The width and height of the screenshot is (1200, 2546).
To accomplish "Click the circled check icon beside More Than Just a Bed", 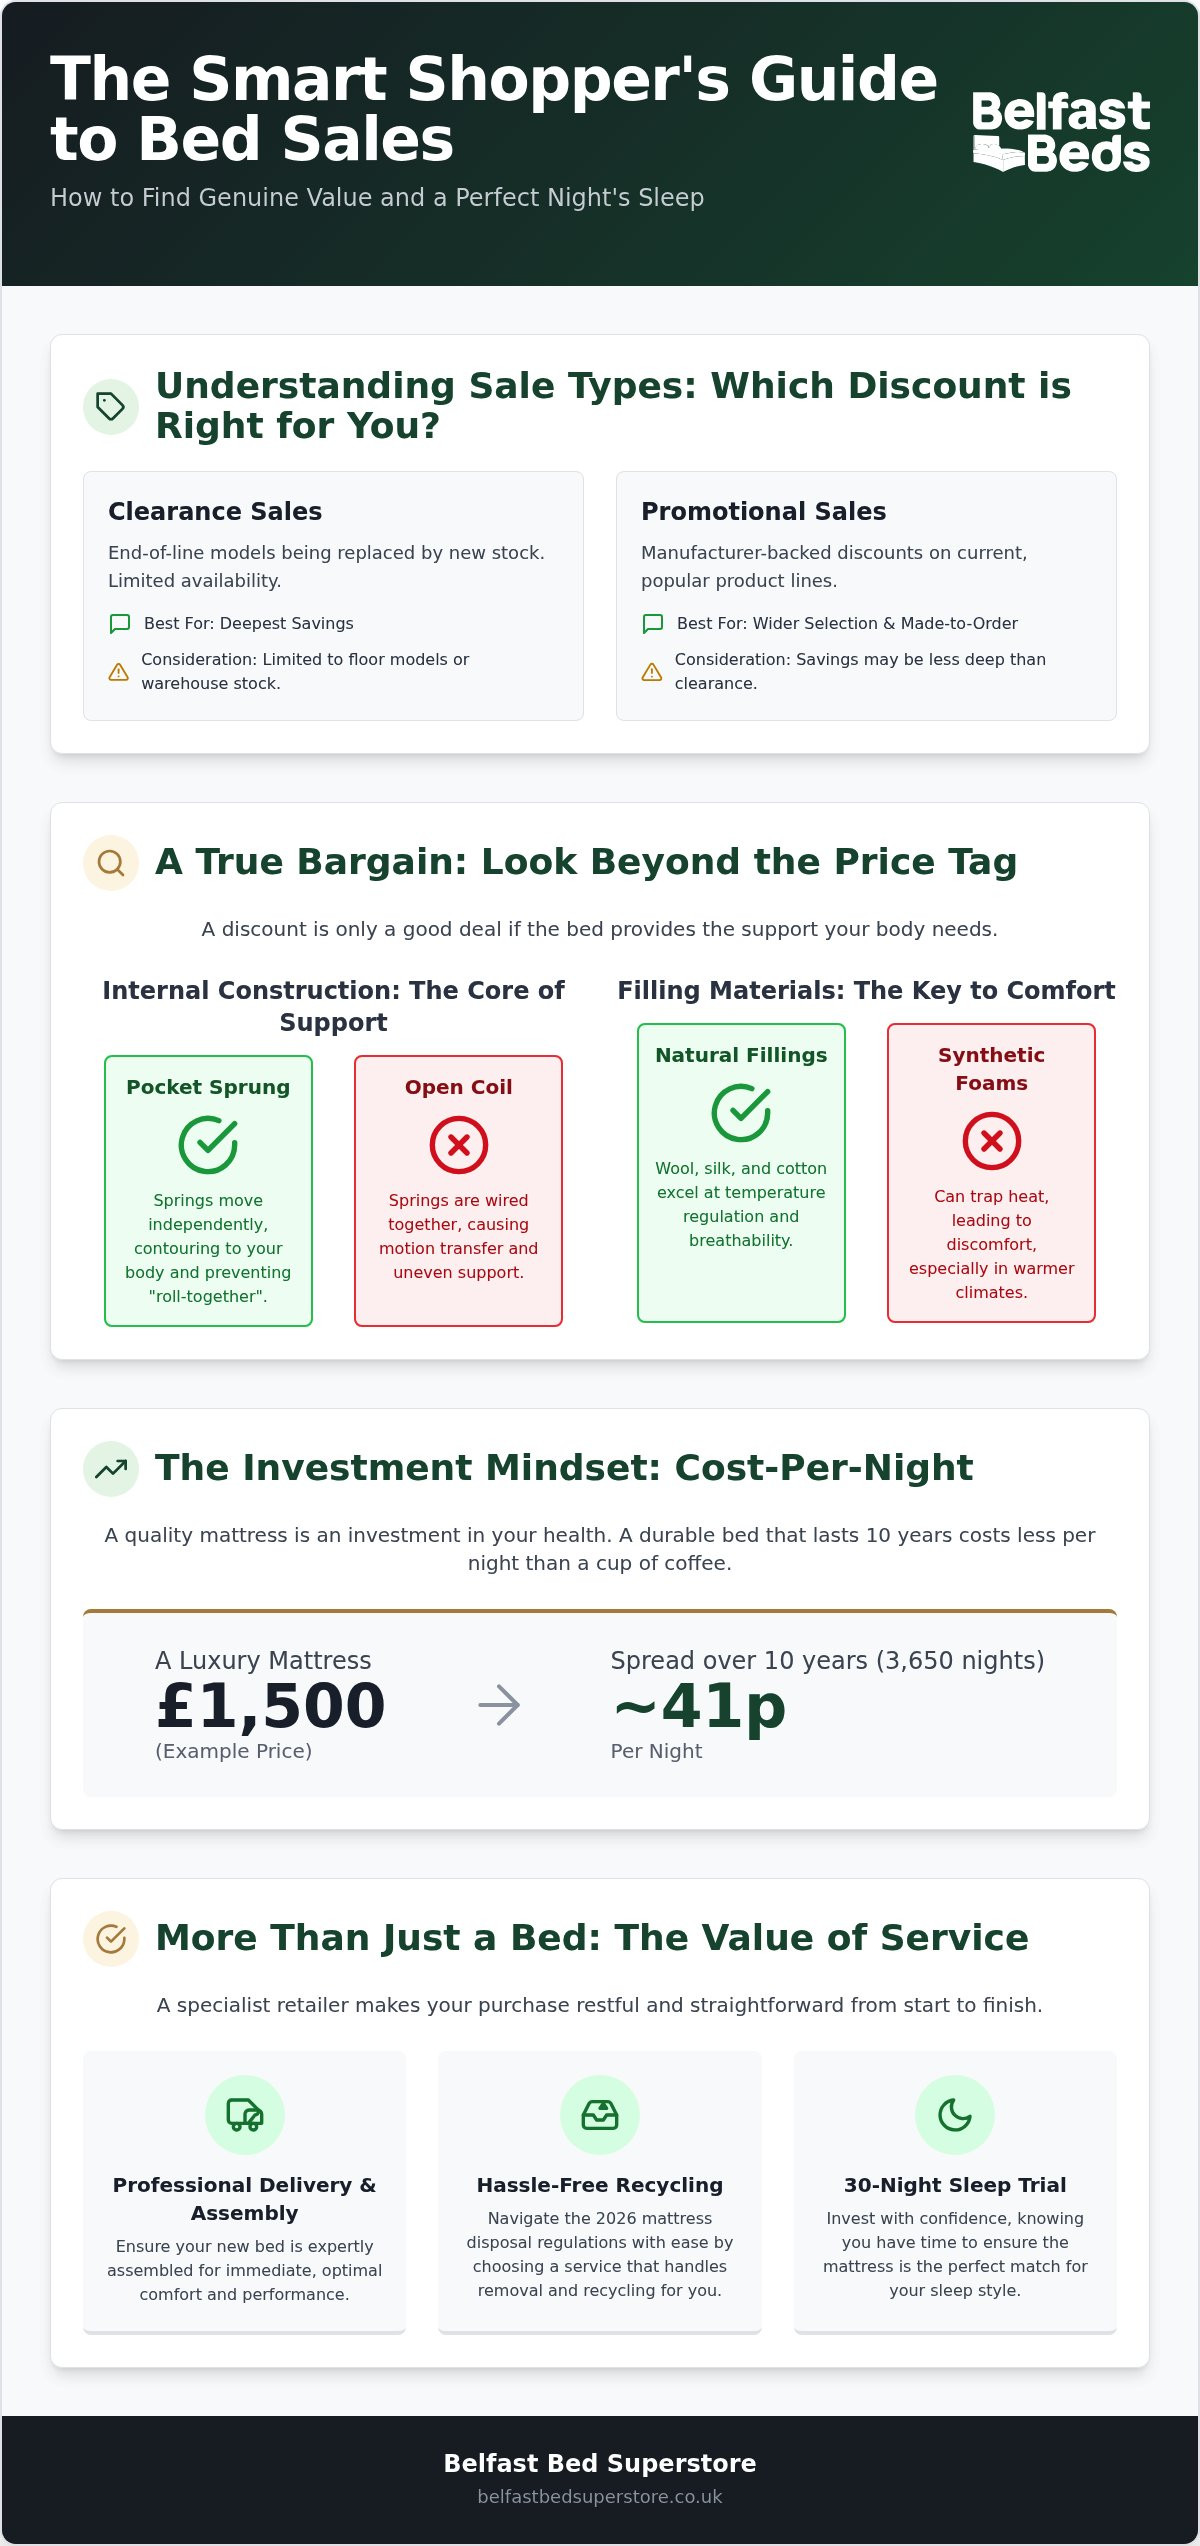I will (111, 1938).
